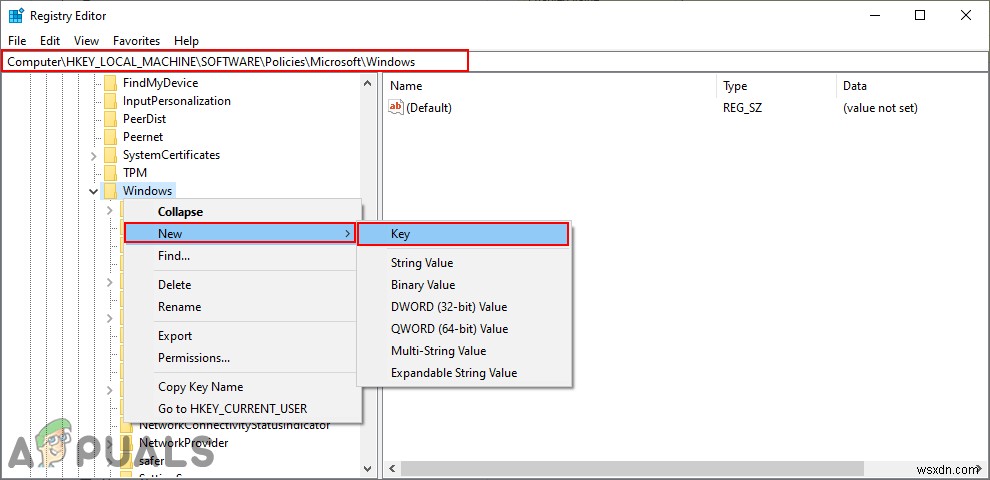
Task: Create a new Multi-String Value
Action: click(x=463, y=351)
